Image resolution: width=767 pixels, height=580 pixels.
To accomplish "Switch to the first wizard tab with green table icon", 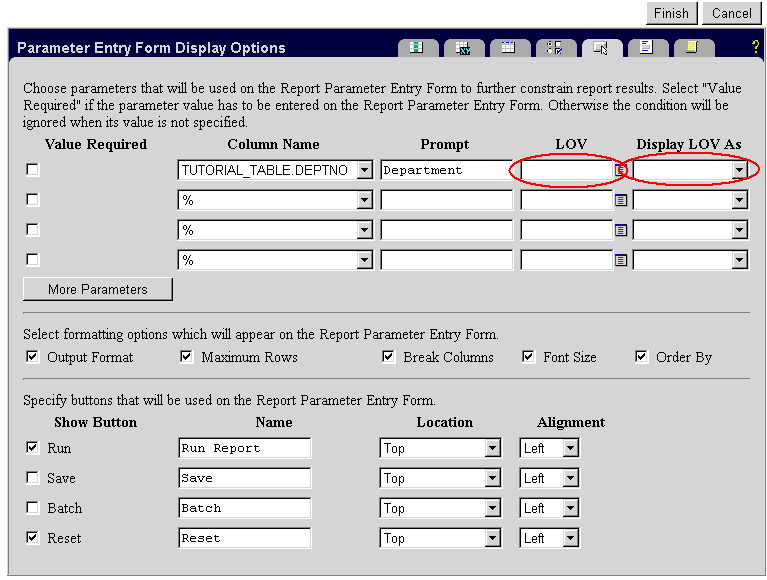I will pyautogui.click(x=416, y=48).
